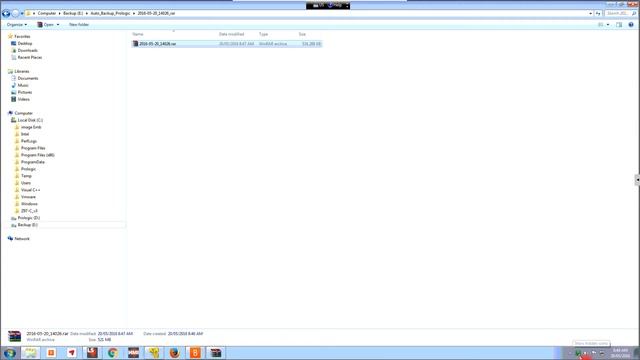640x360 pixels.
Task: Select Computer in the navigation tree
Action: [23, 113]
